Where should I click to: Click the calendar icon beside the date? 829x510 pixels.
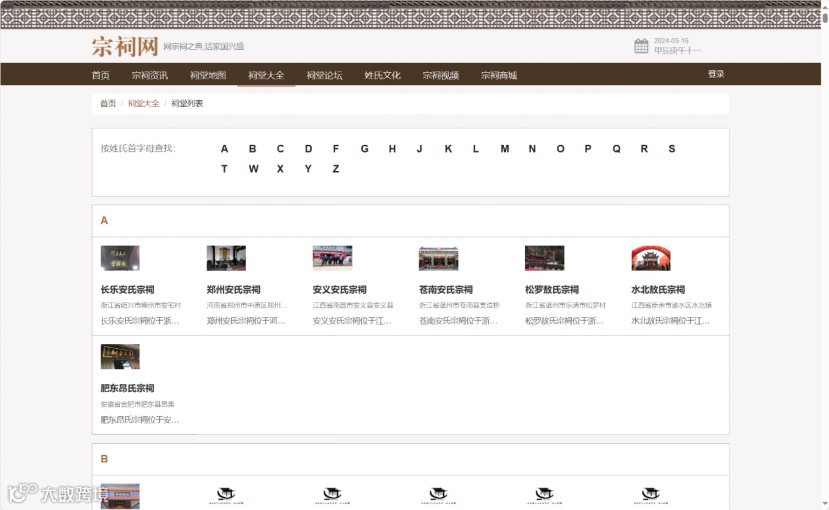point(641,46)
